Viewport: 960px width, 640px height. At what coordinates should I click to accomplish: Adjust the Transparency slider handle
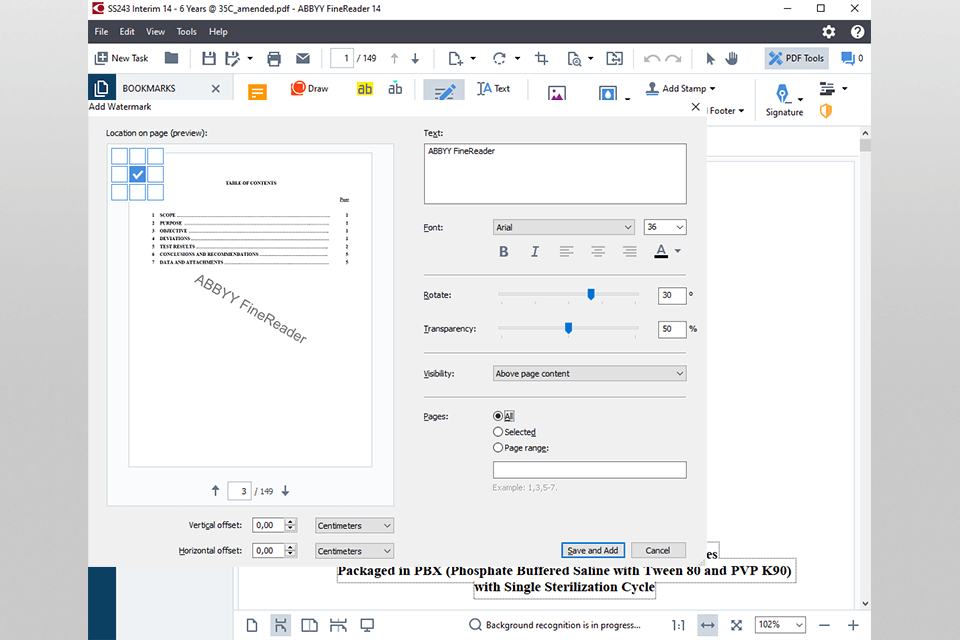click(x=568, y=328)
